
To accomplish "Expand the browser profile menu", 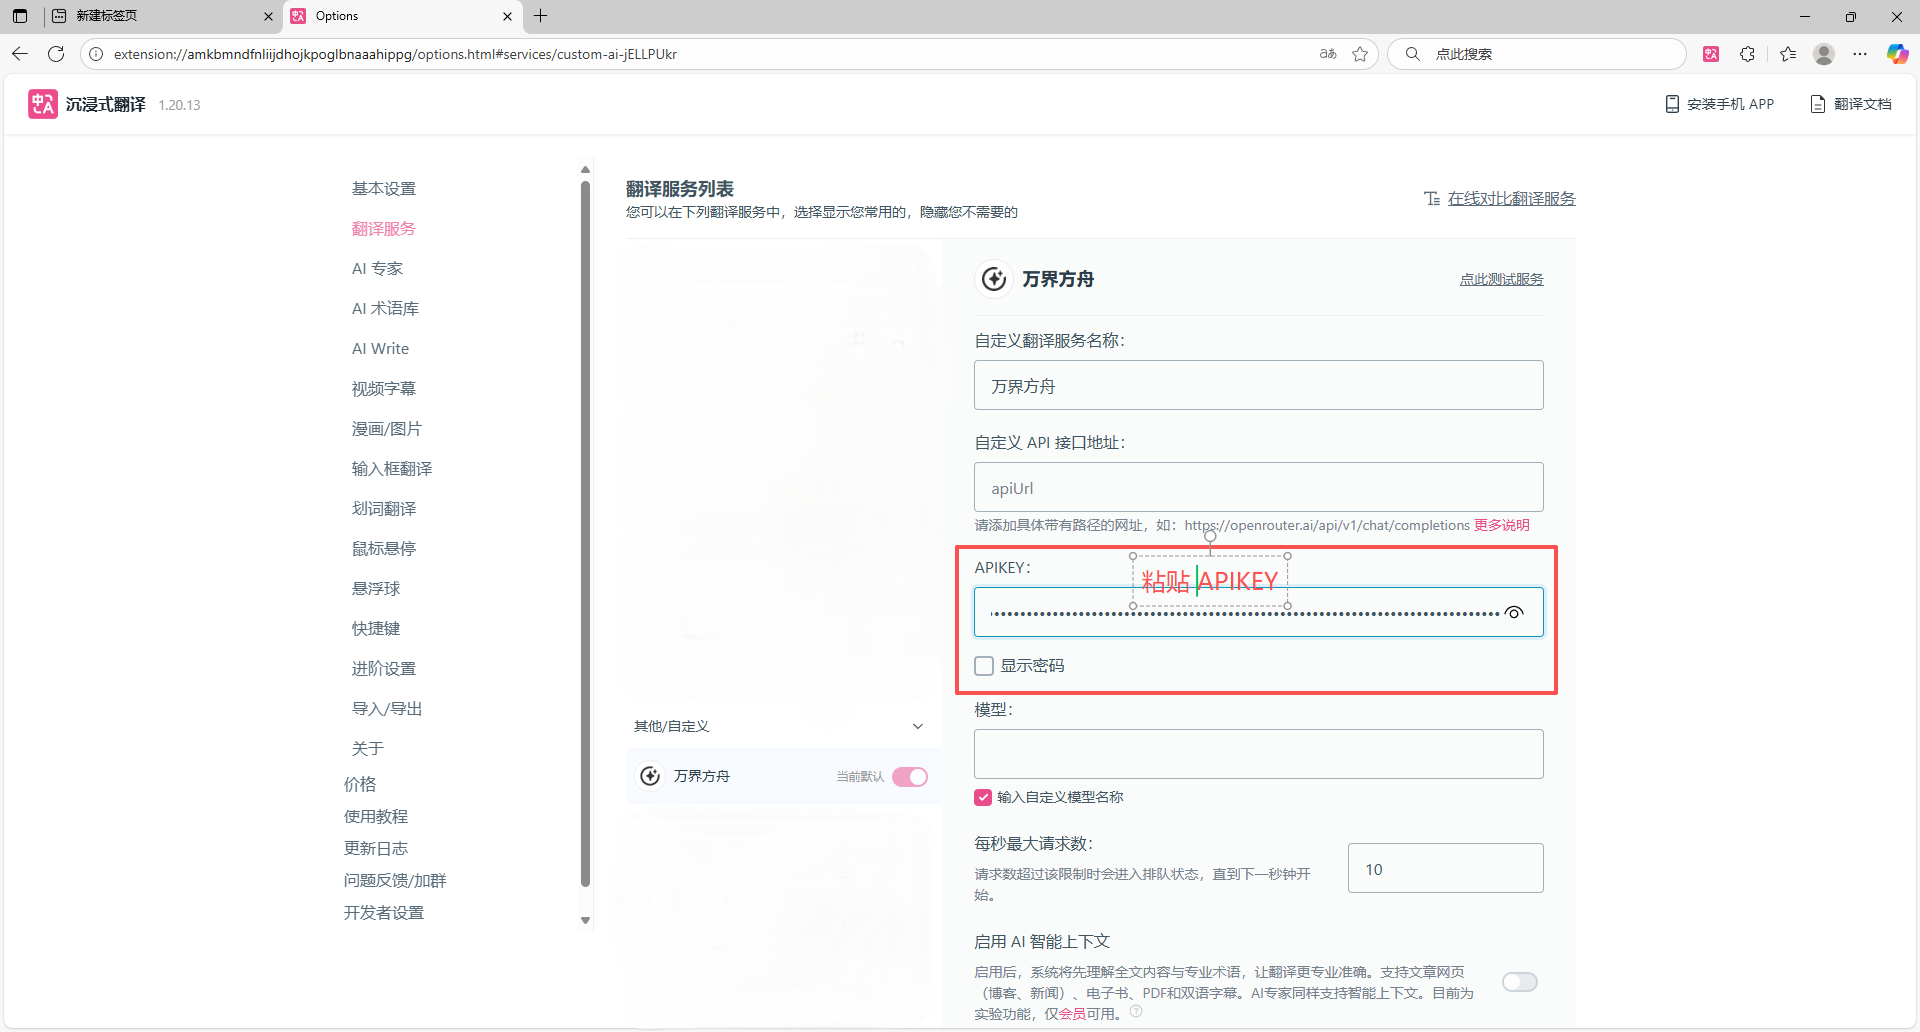I will pyautogui.click(x=1823, y=54).
